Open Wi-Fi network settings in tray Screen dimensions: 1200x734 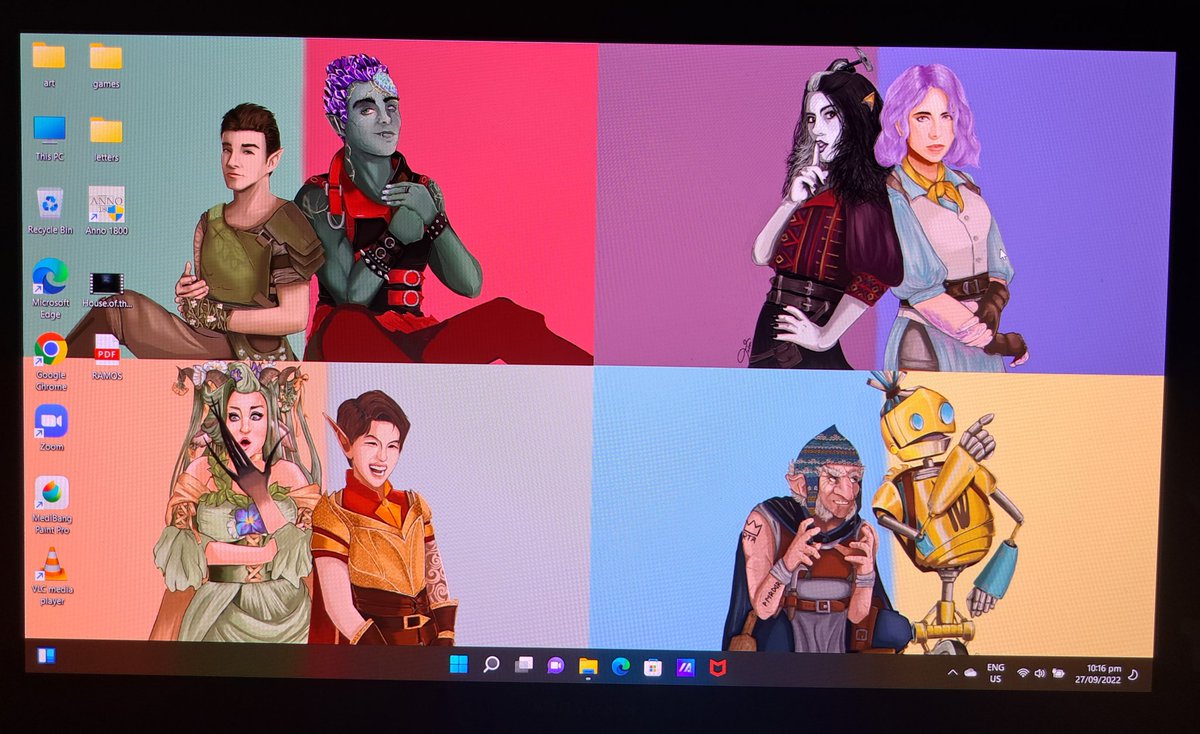1023,674
